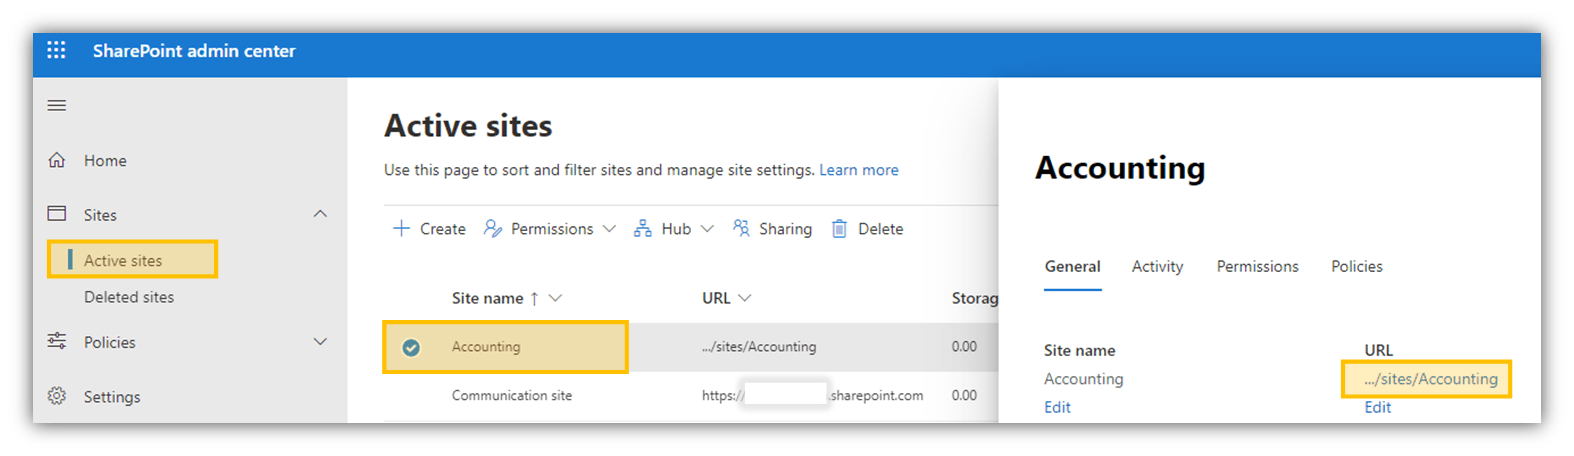1574x456 pixels.
Task: Click the Accounting row 0.00 storage value
Action: coord(964,347)
